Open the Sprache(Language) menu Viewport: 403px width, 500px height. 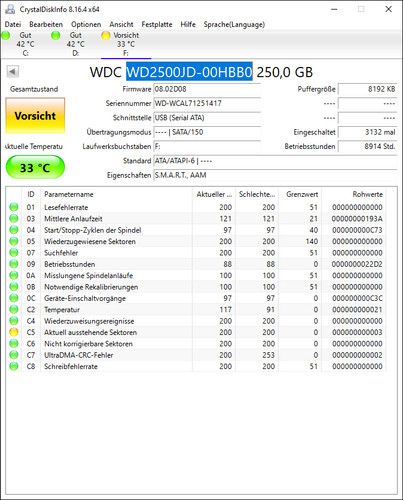(x=234, y=24)
